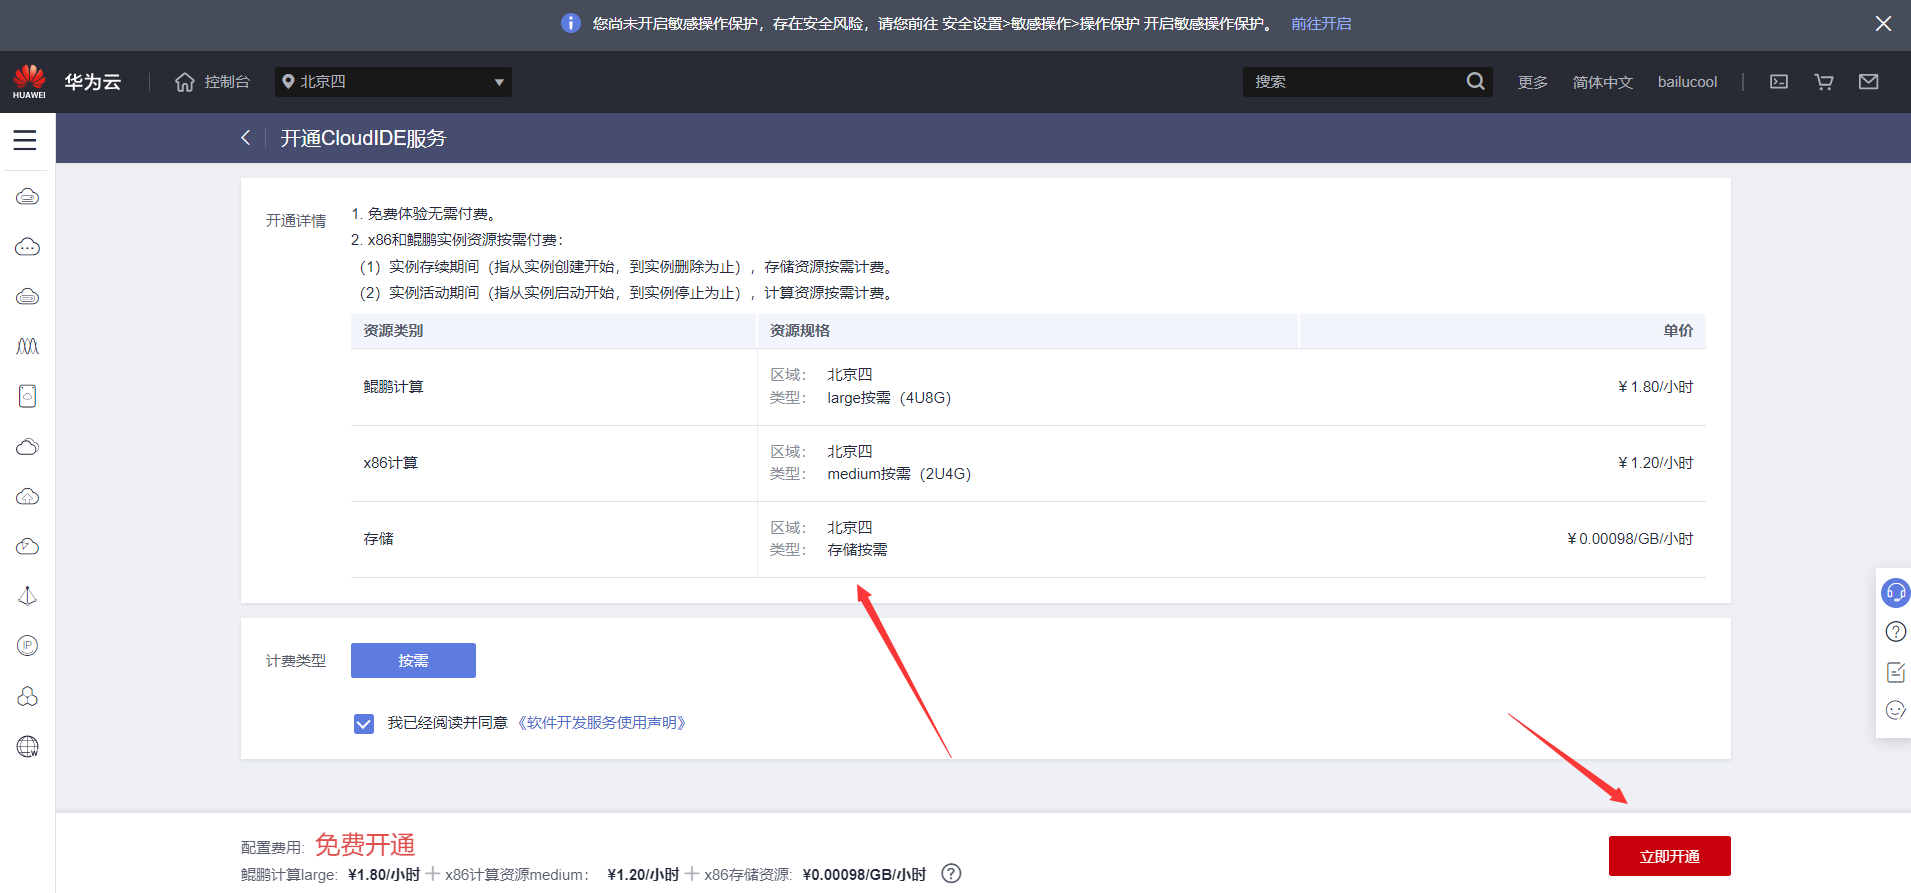Image resolution: width=1911 pixels, height=893 pixels.
Task: Click the ¥1.80/小时 table price
Action: coord(1655,387)
